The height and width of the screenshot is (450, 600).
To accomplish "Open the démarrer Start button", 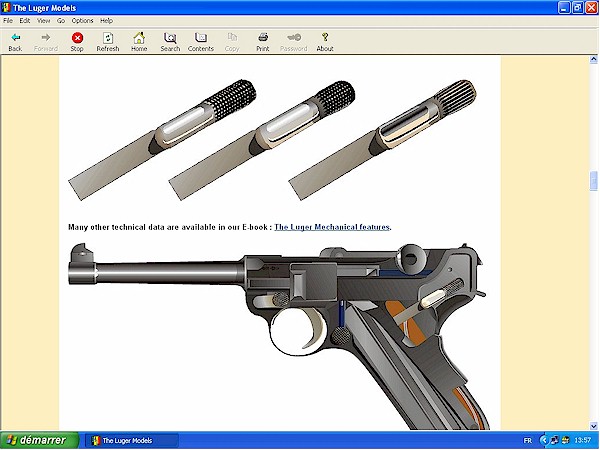I will point(39,440).
